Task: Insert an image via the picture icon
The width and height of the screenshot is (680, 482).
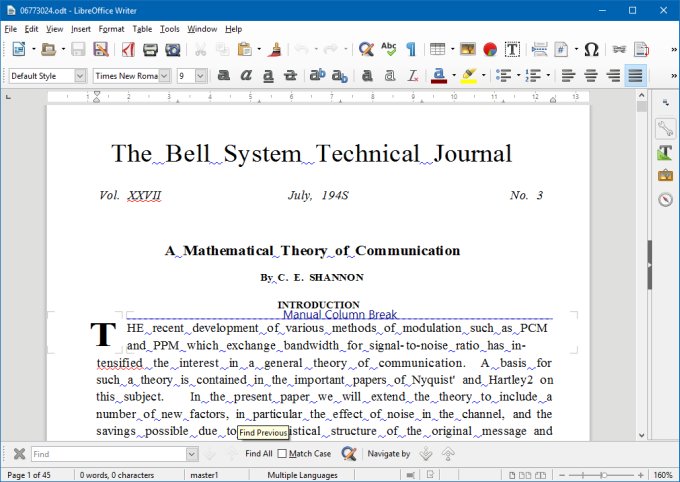Action: (468, 49)
